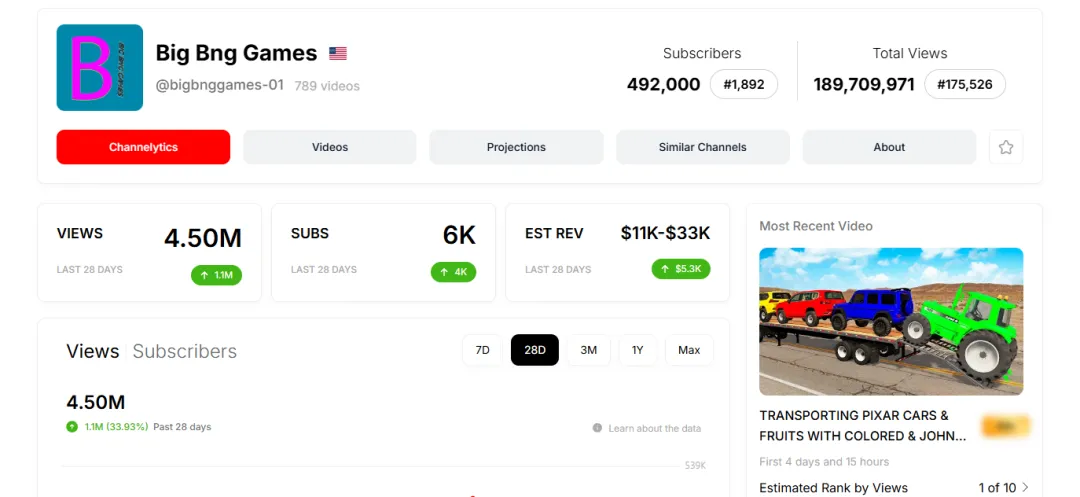1080x497 pixels.
Task: Click the green up-arrow circle under 4.50M
Action: tap(72, 427)
